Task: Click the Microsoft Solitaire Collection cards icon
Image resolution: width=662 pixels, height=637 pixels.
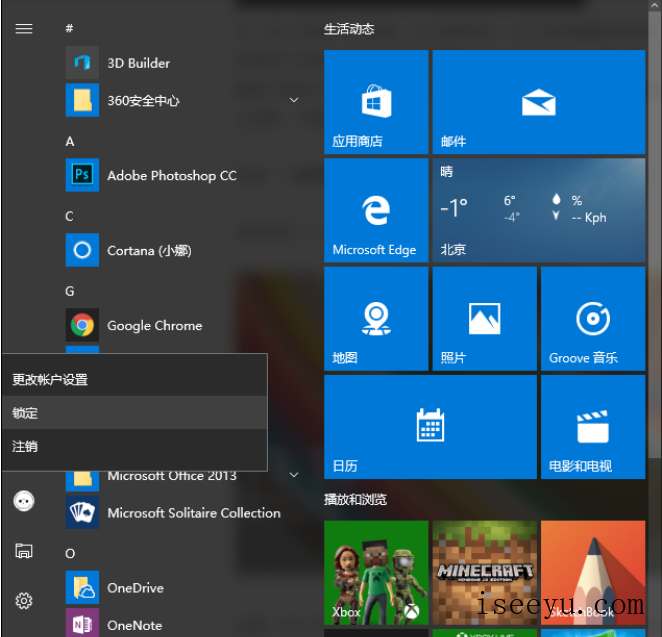Action: tap(82, 512)
